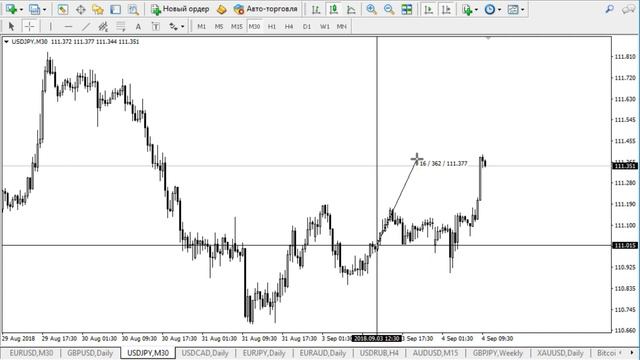This screenshot has height=360, width=640.
Task: Select the Fibonacci retracement tool
Action: pyautogui.click(x=121, y=27)
